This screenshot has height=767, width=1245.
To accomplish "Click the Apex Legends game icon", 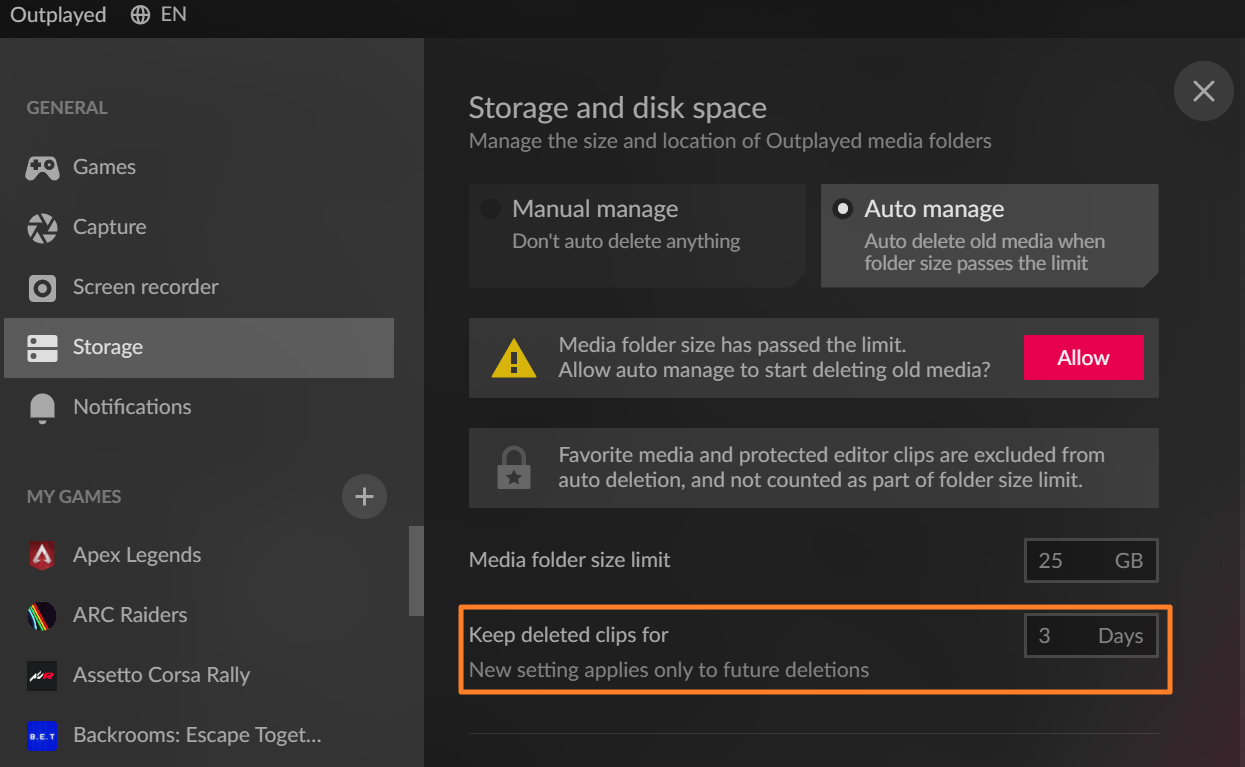I will tap(42, 555).
